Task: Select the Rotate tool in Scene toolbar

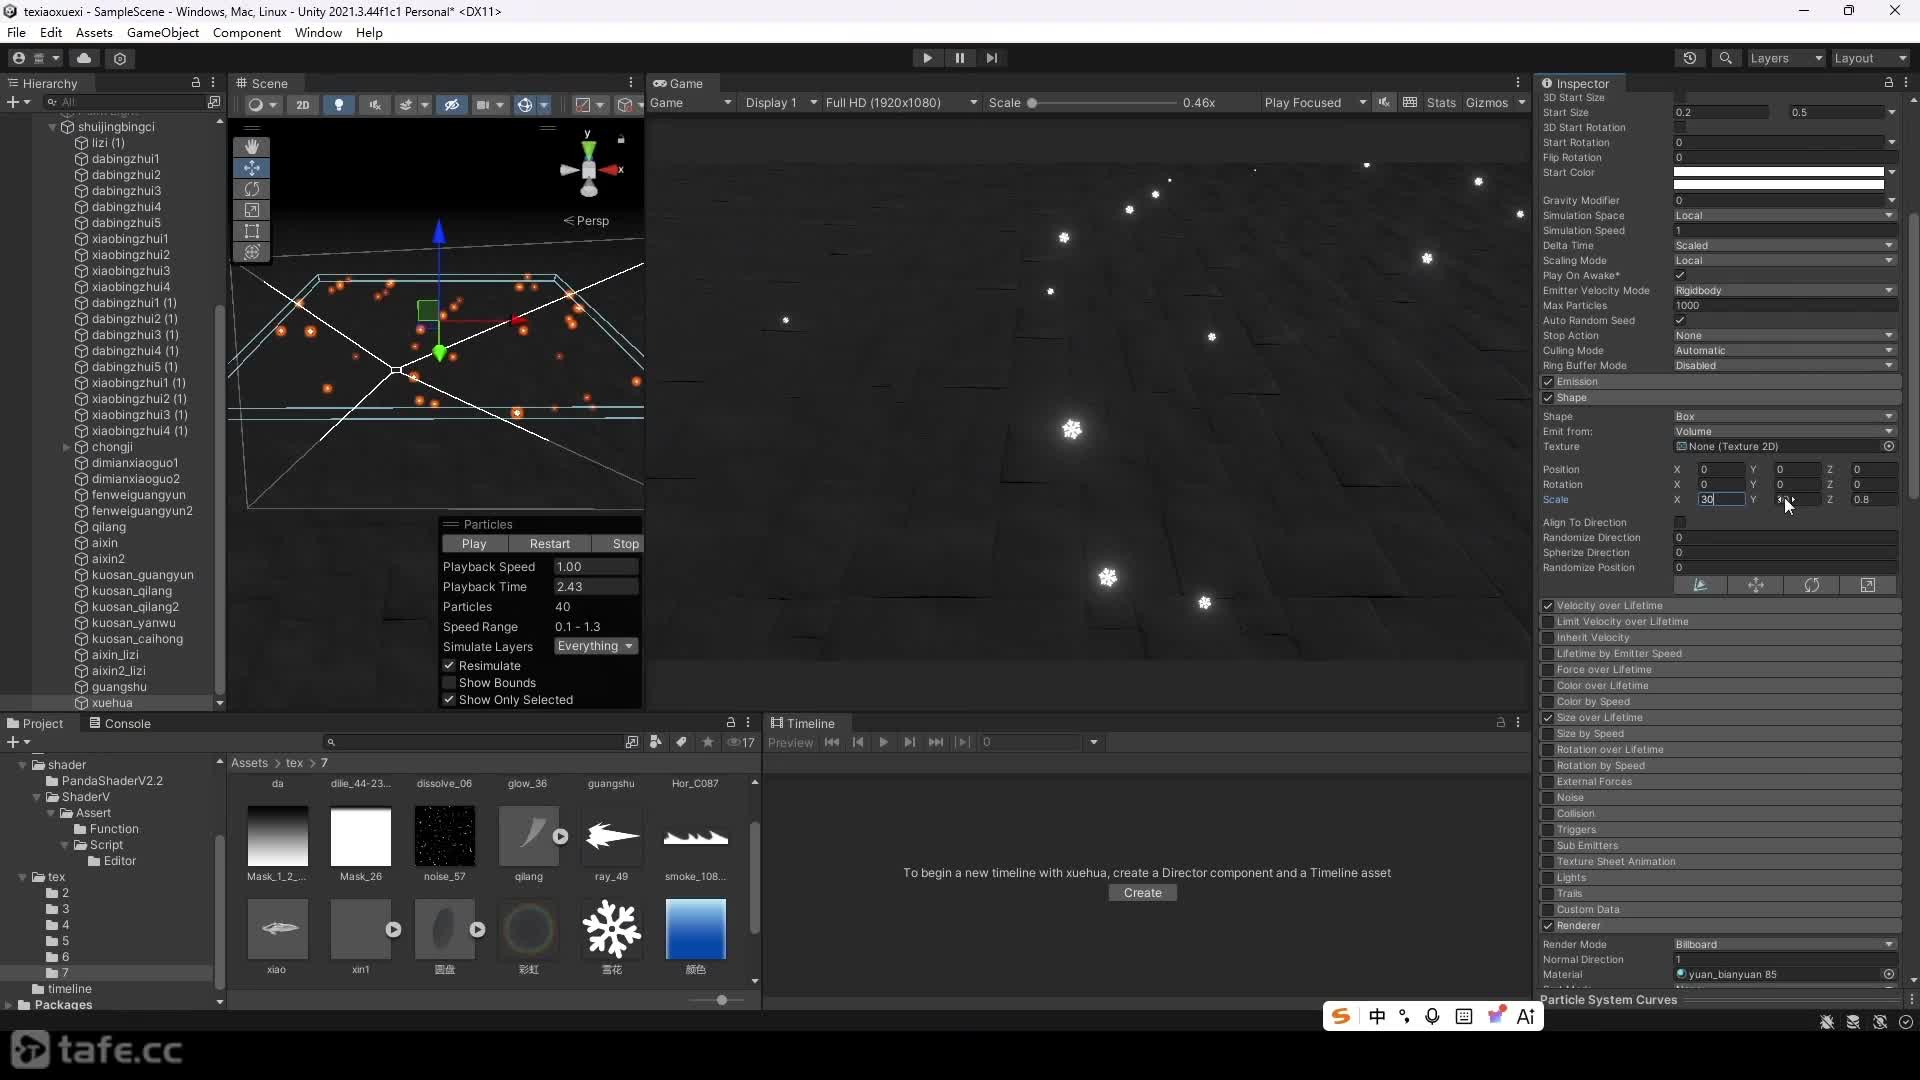Action: point(252,189)
